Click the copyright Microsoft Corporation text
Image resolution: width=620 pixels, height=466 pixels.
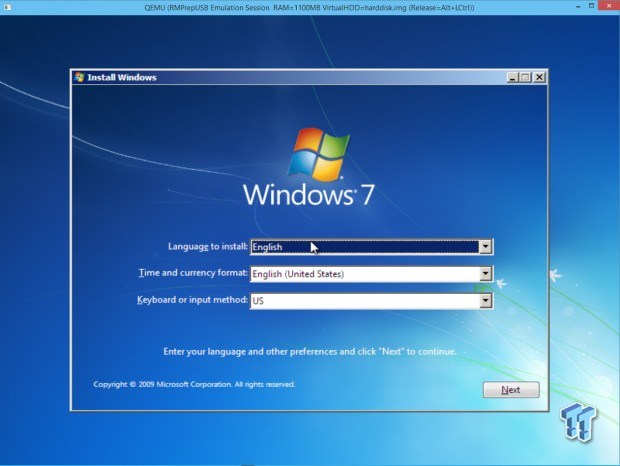coord(194,384)
